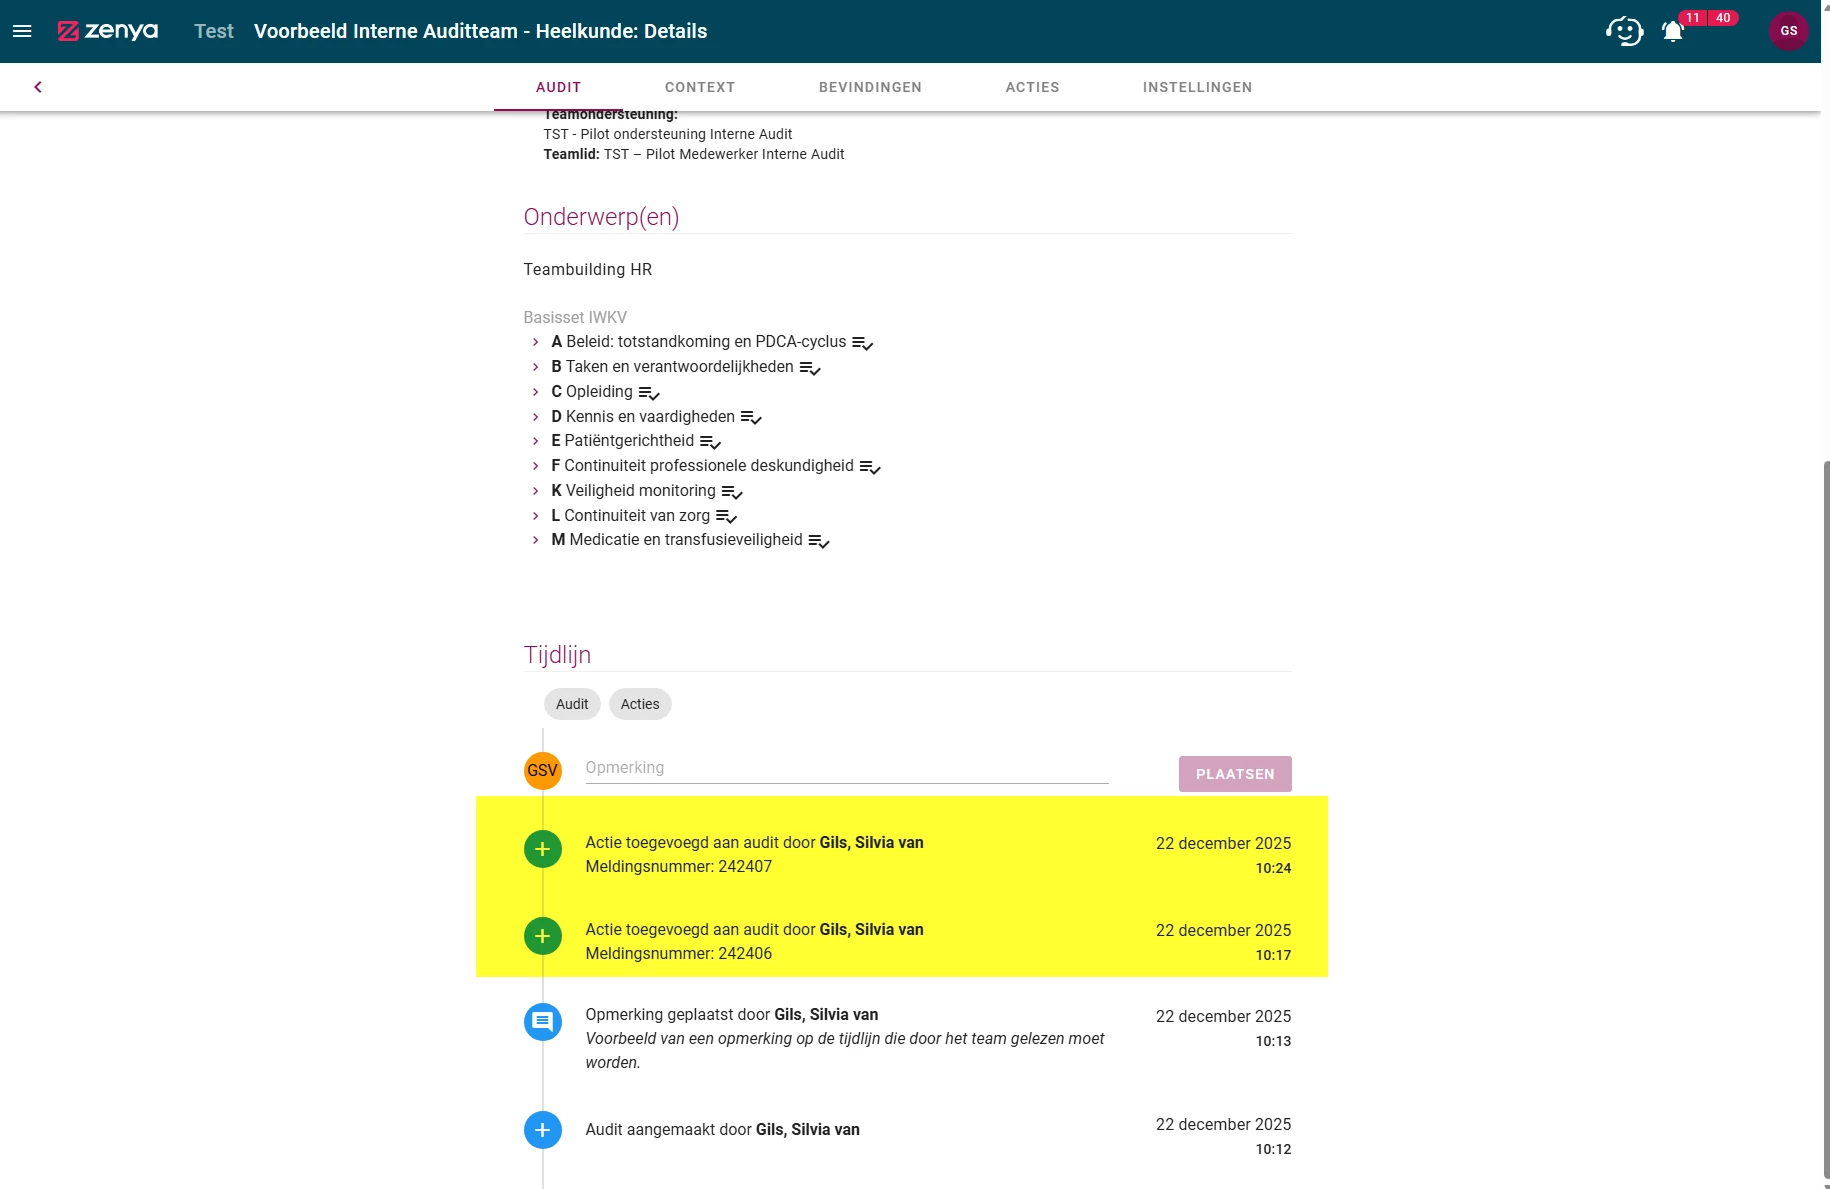Image resolution: width=1830 pixels, height=1189 pixels.
Task: Open the hamburger main menu
Action: 22,31
